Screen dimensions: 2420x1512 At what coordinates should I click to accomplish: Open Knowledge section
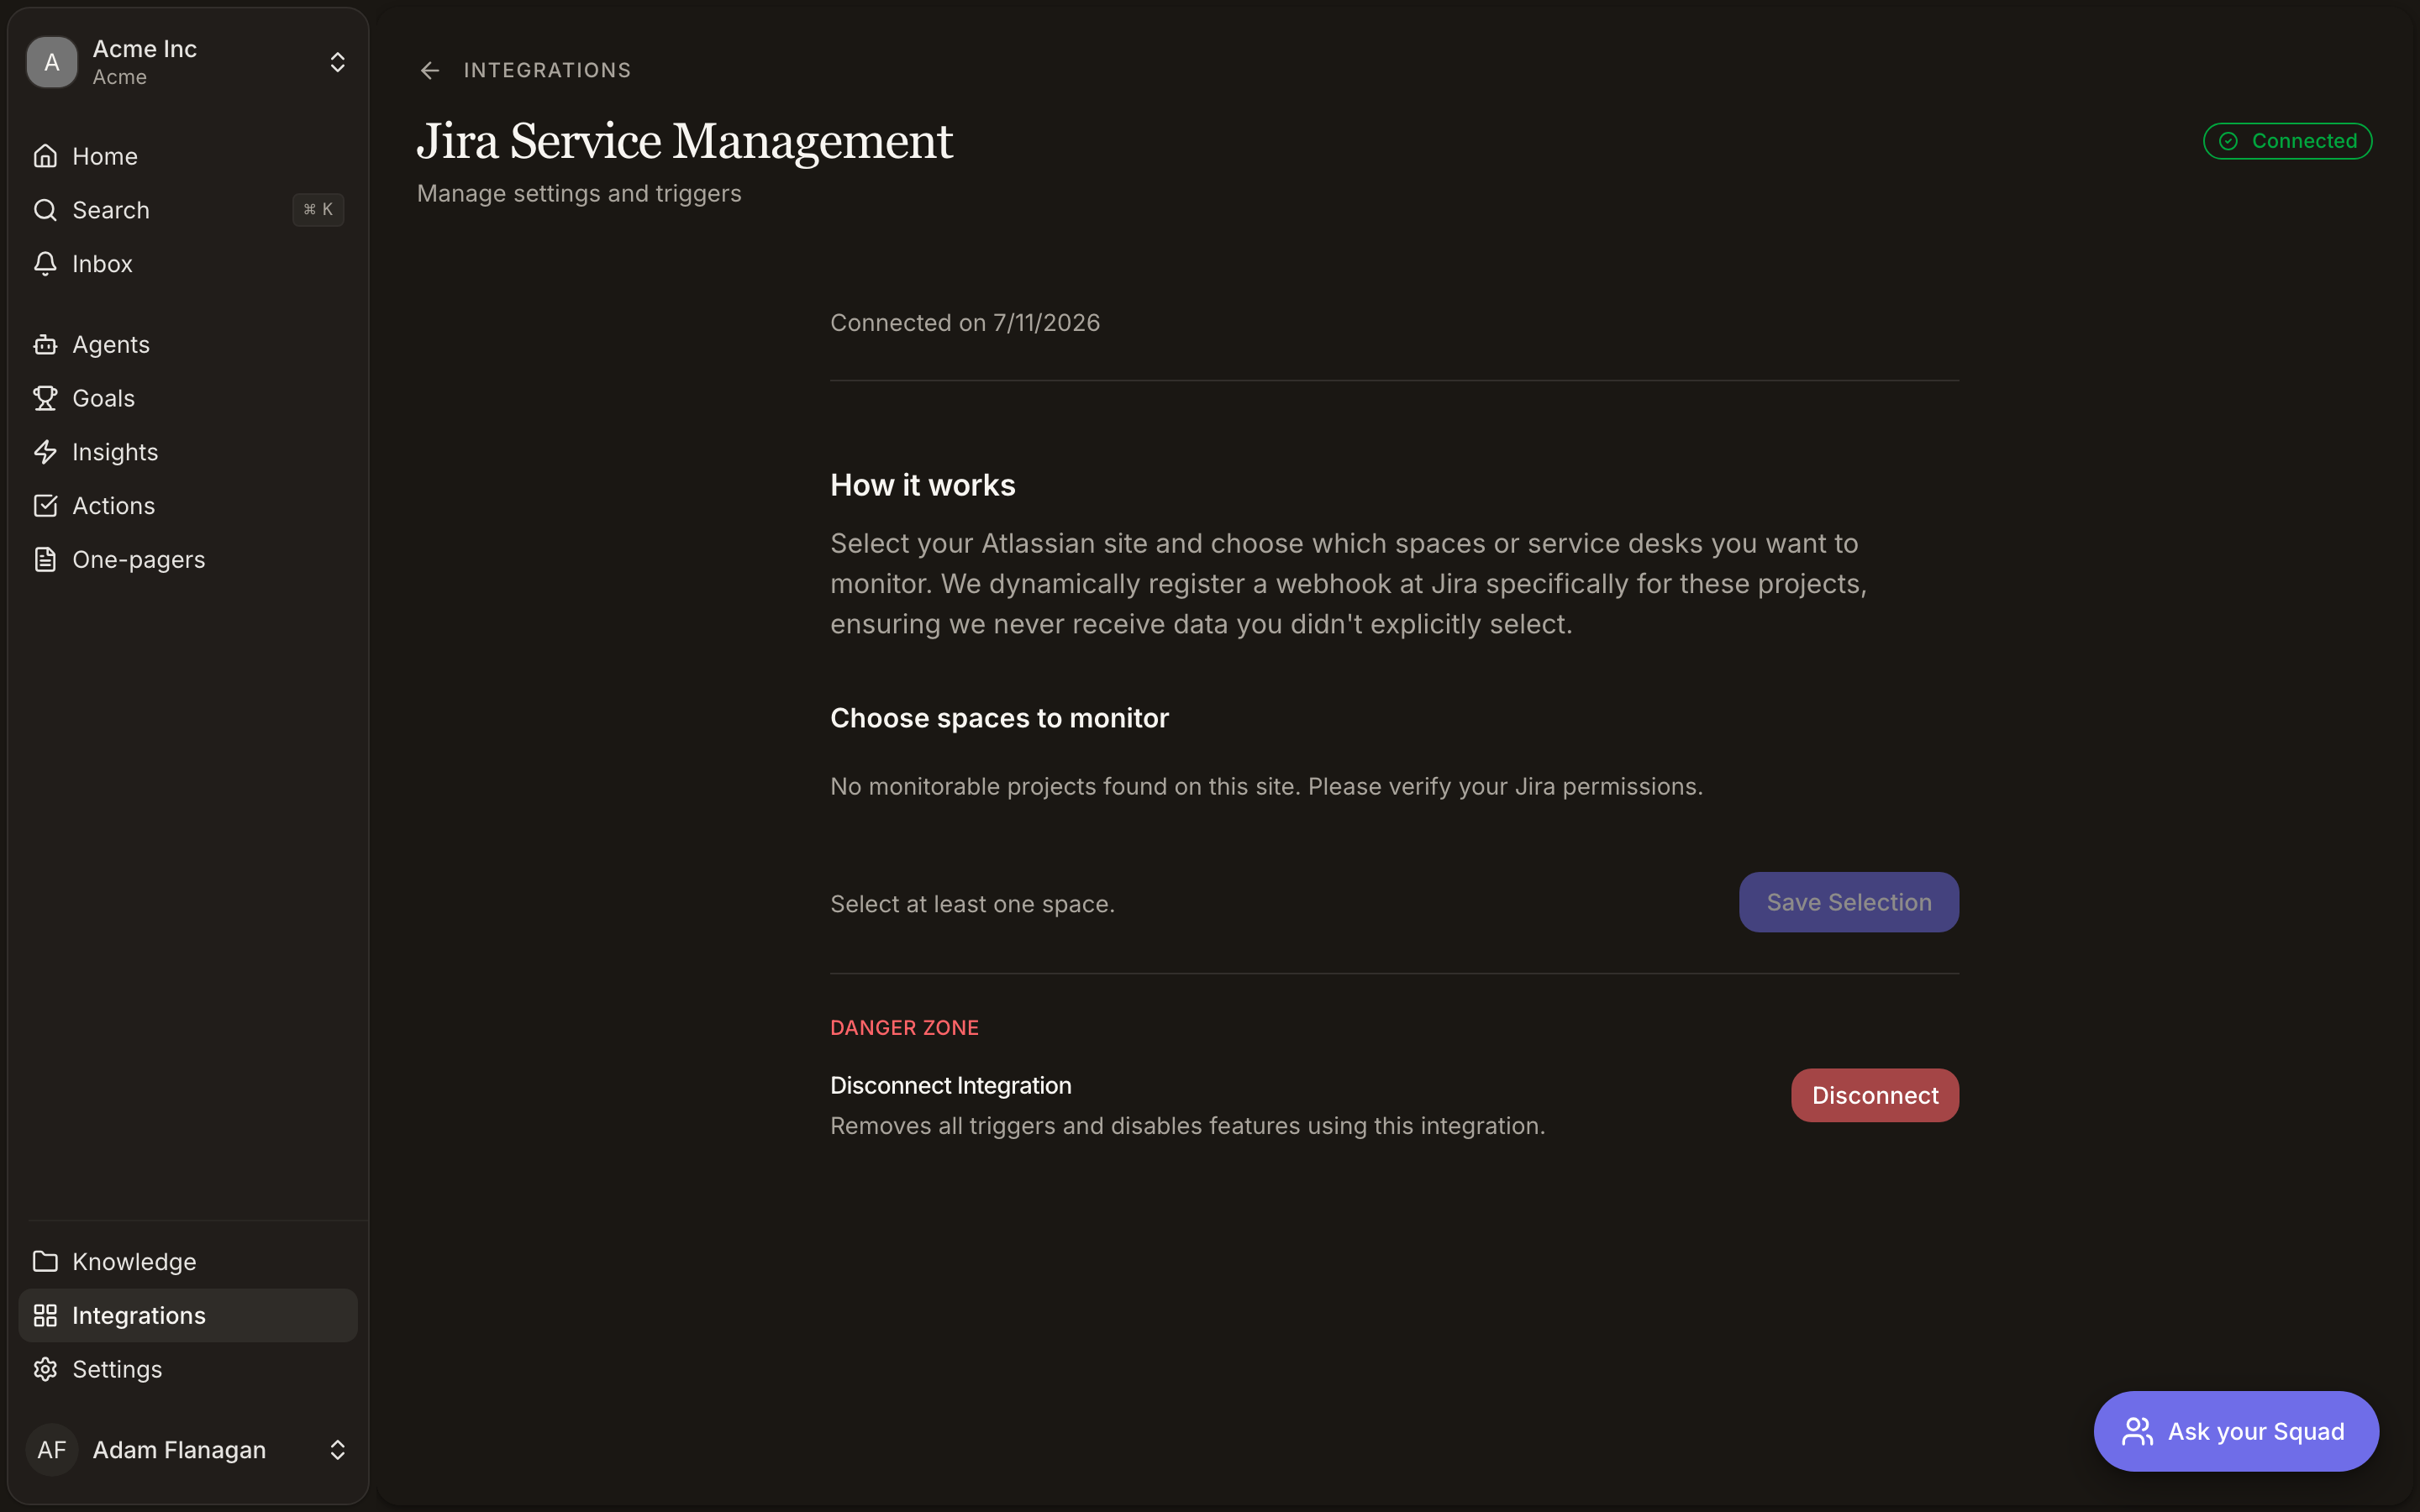[188, 1262]
